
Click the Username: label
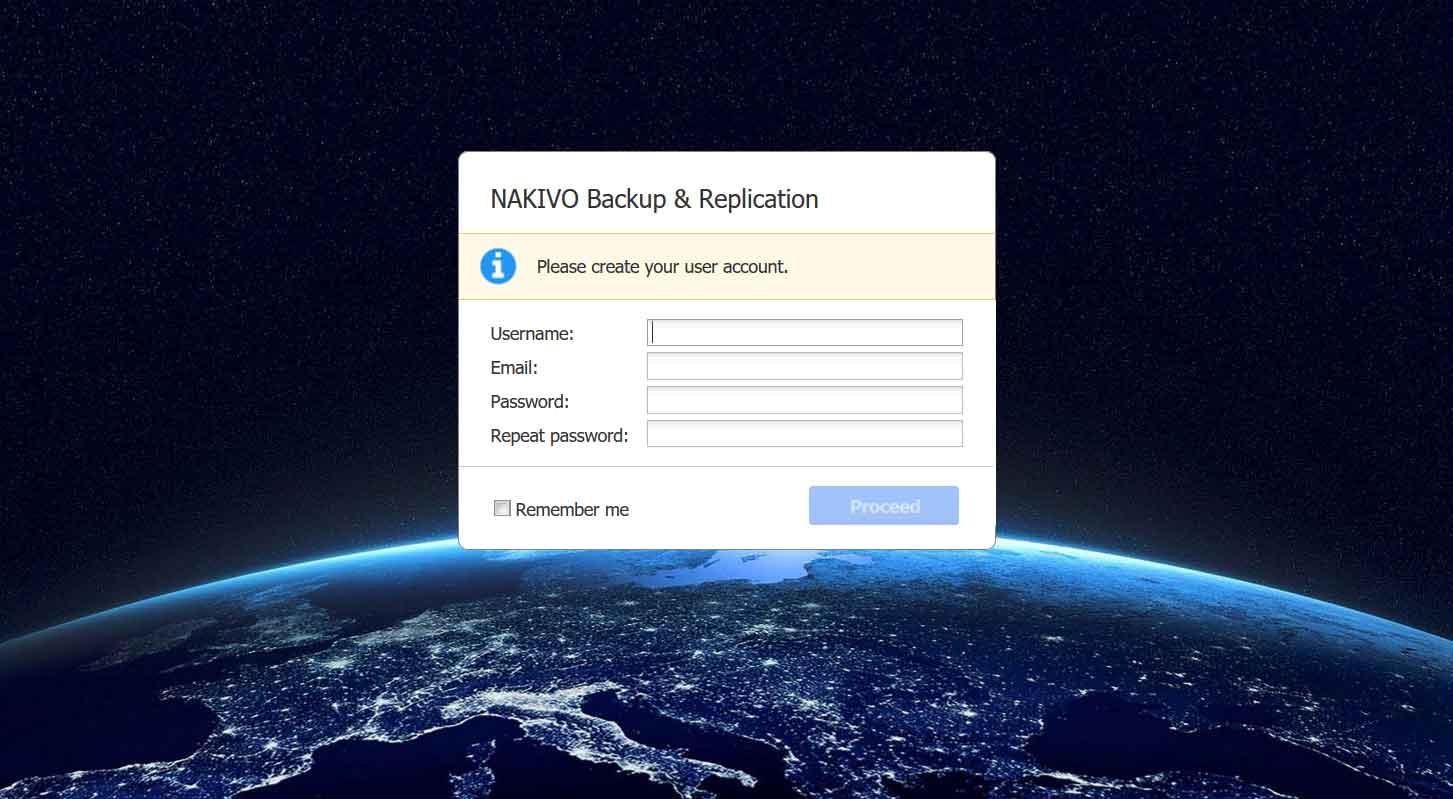click(532, 334)
